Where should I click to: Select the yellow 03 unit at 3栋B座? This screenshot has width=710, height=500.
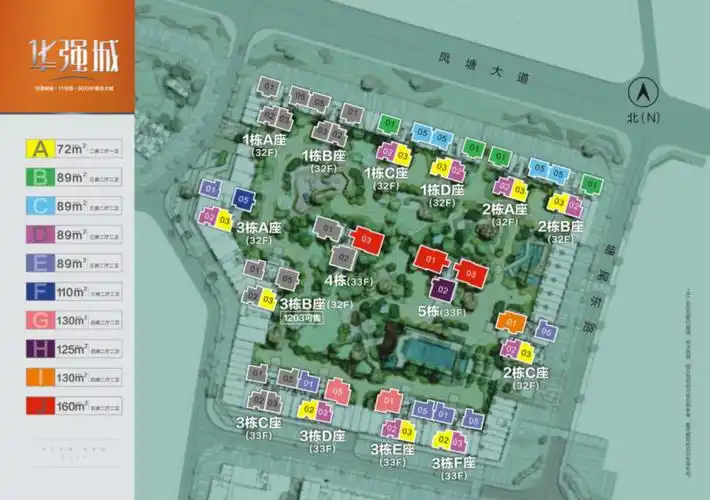coord(267,299)
